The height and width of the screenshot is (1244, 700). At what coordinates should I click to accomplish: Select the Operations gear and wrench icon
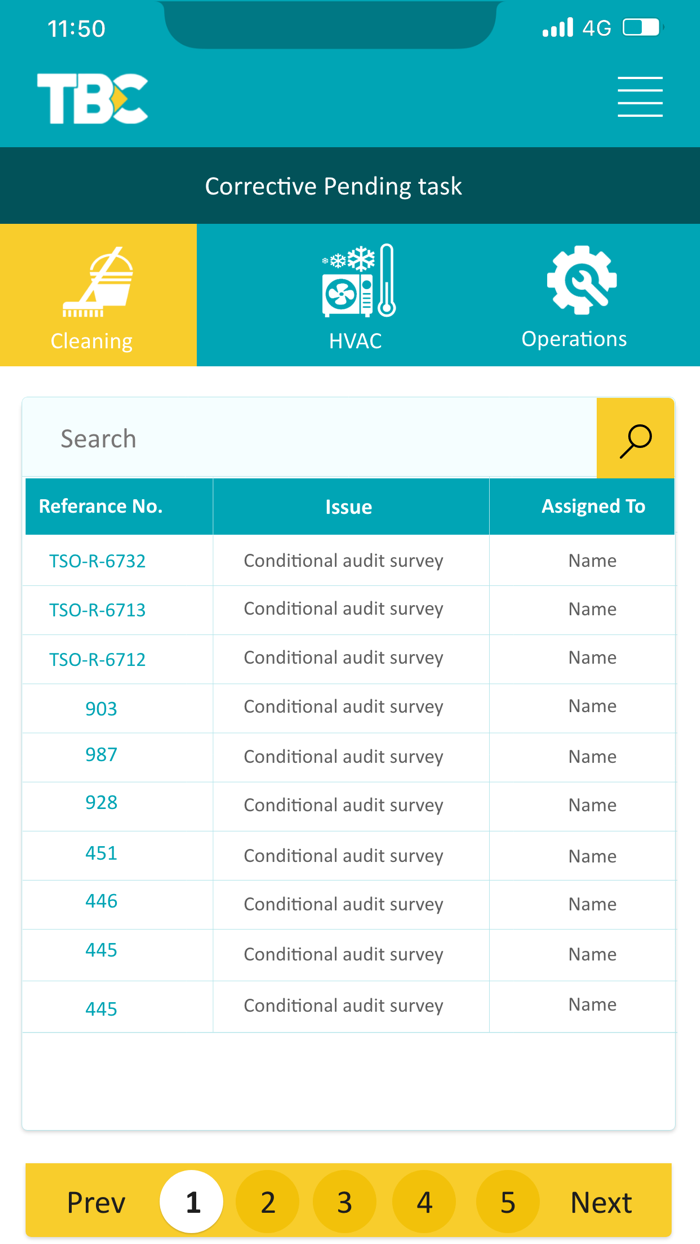581,280
